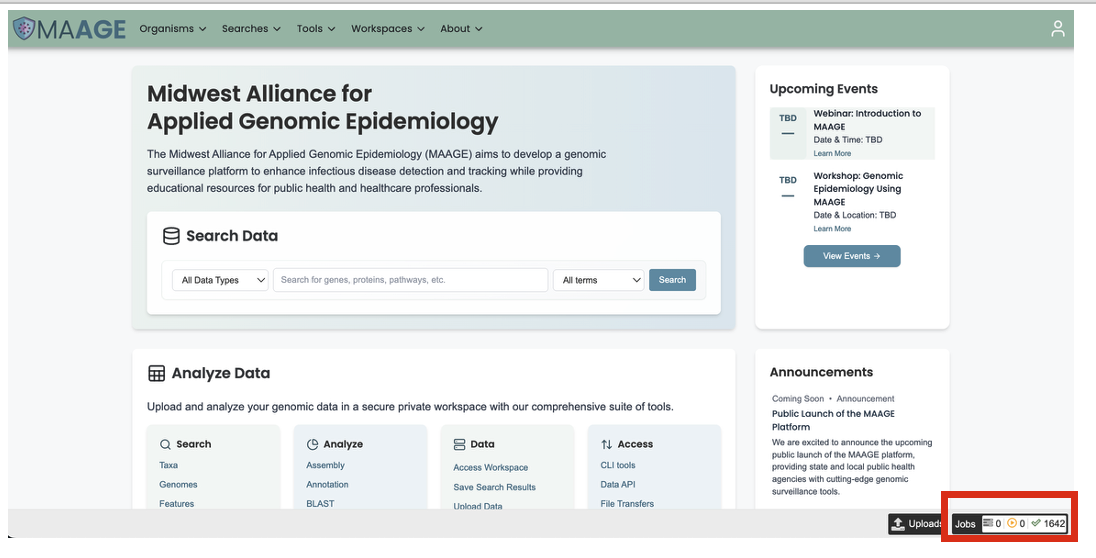1096x558 pixels.
Task: Open the Jobs status button
Action: tap(1010, 524)
